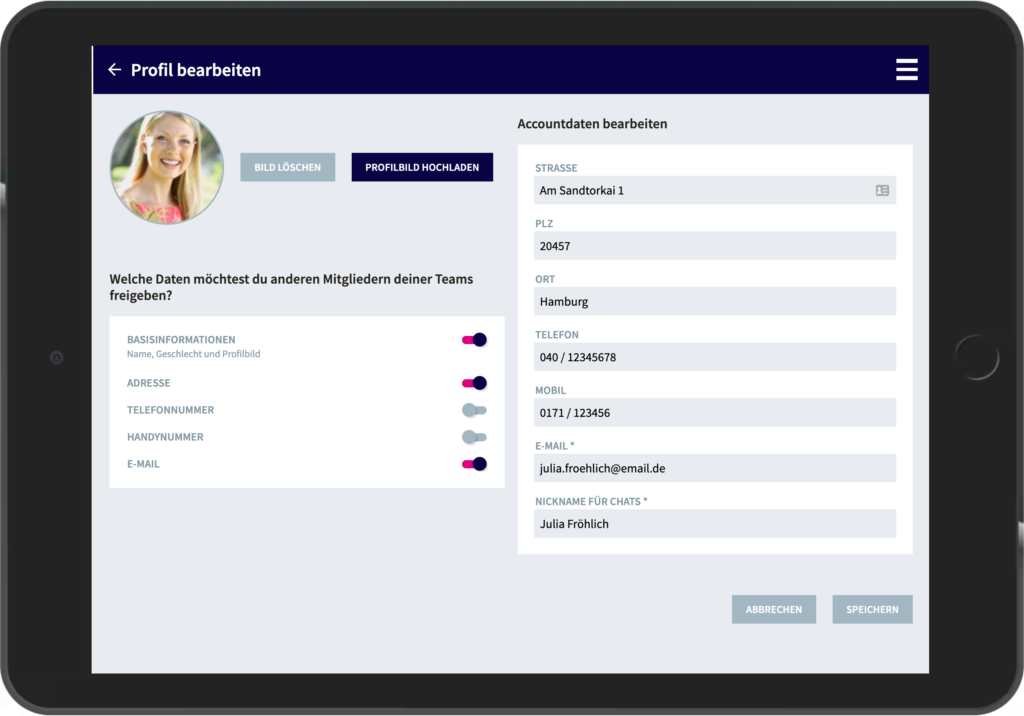Screen dimensions: 1024x716
Task: Click the iPad home button
Action: (976, 357)
